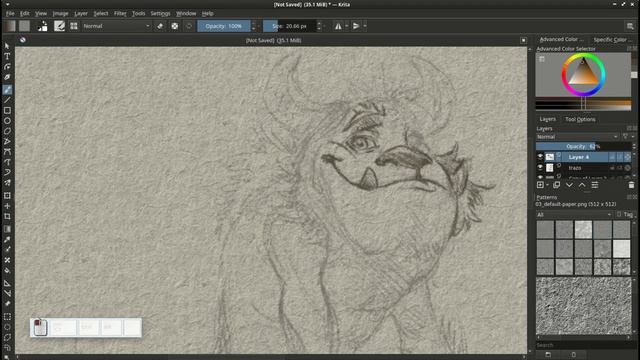Screen dimensions: 640x360
Task: Click the pattern Search field
Action: coord(583,345)
